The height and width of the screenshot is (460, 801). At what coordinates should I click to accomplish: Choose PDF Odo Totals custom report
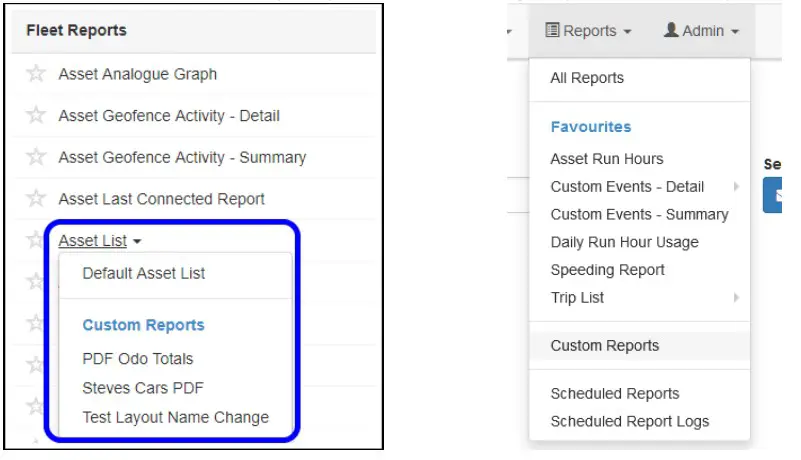pos(138,359)
